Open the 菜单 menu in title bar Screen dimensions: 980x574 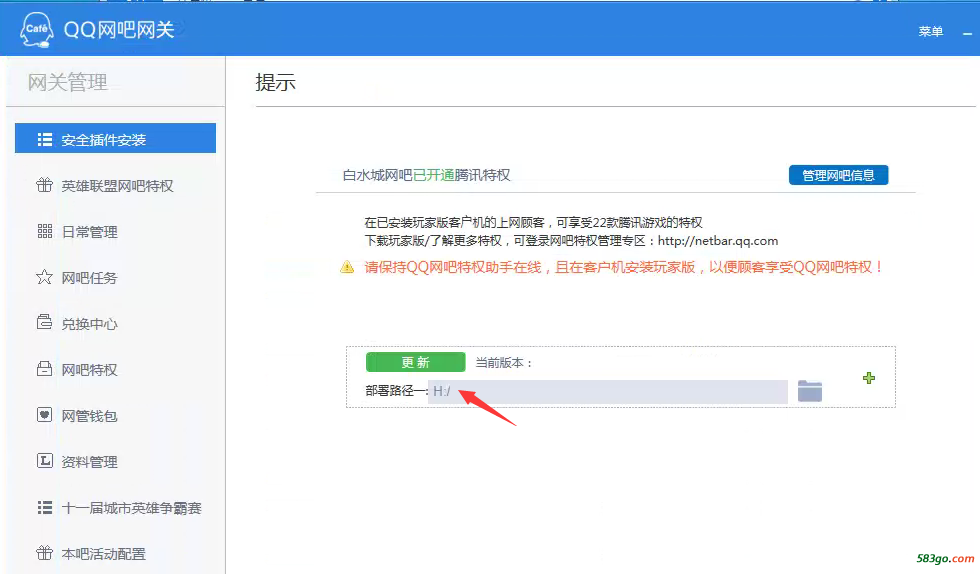coord(930,31)
